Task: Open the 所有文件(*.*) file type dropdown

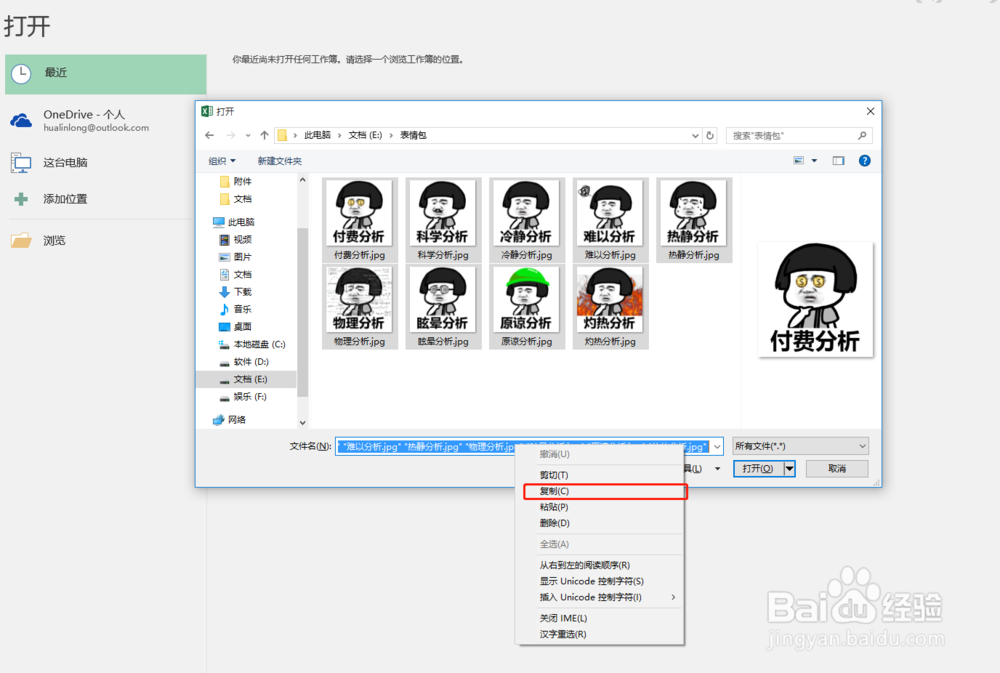Action: point(800,446)
